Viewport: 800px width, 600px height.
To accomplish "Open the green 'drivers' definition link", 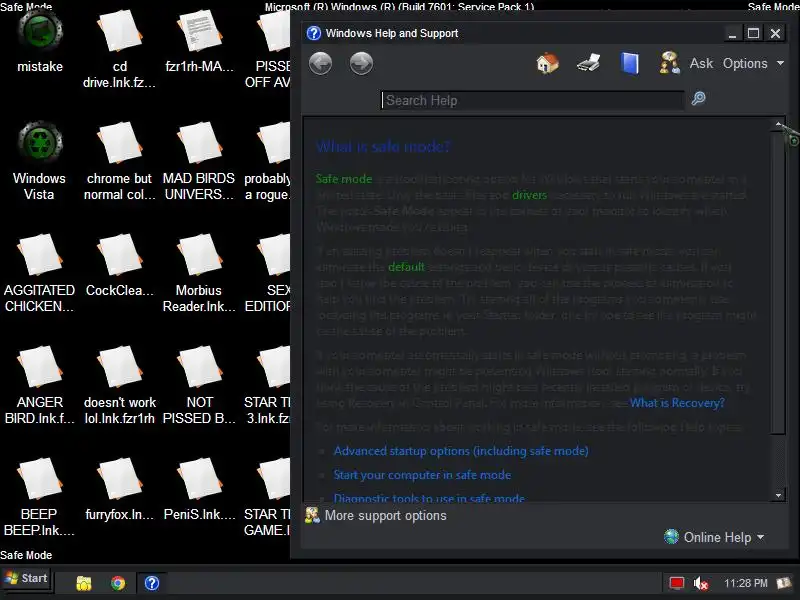I will tap(529, 195).
